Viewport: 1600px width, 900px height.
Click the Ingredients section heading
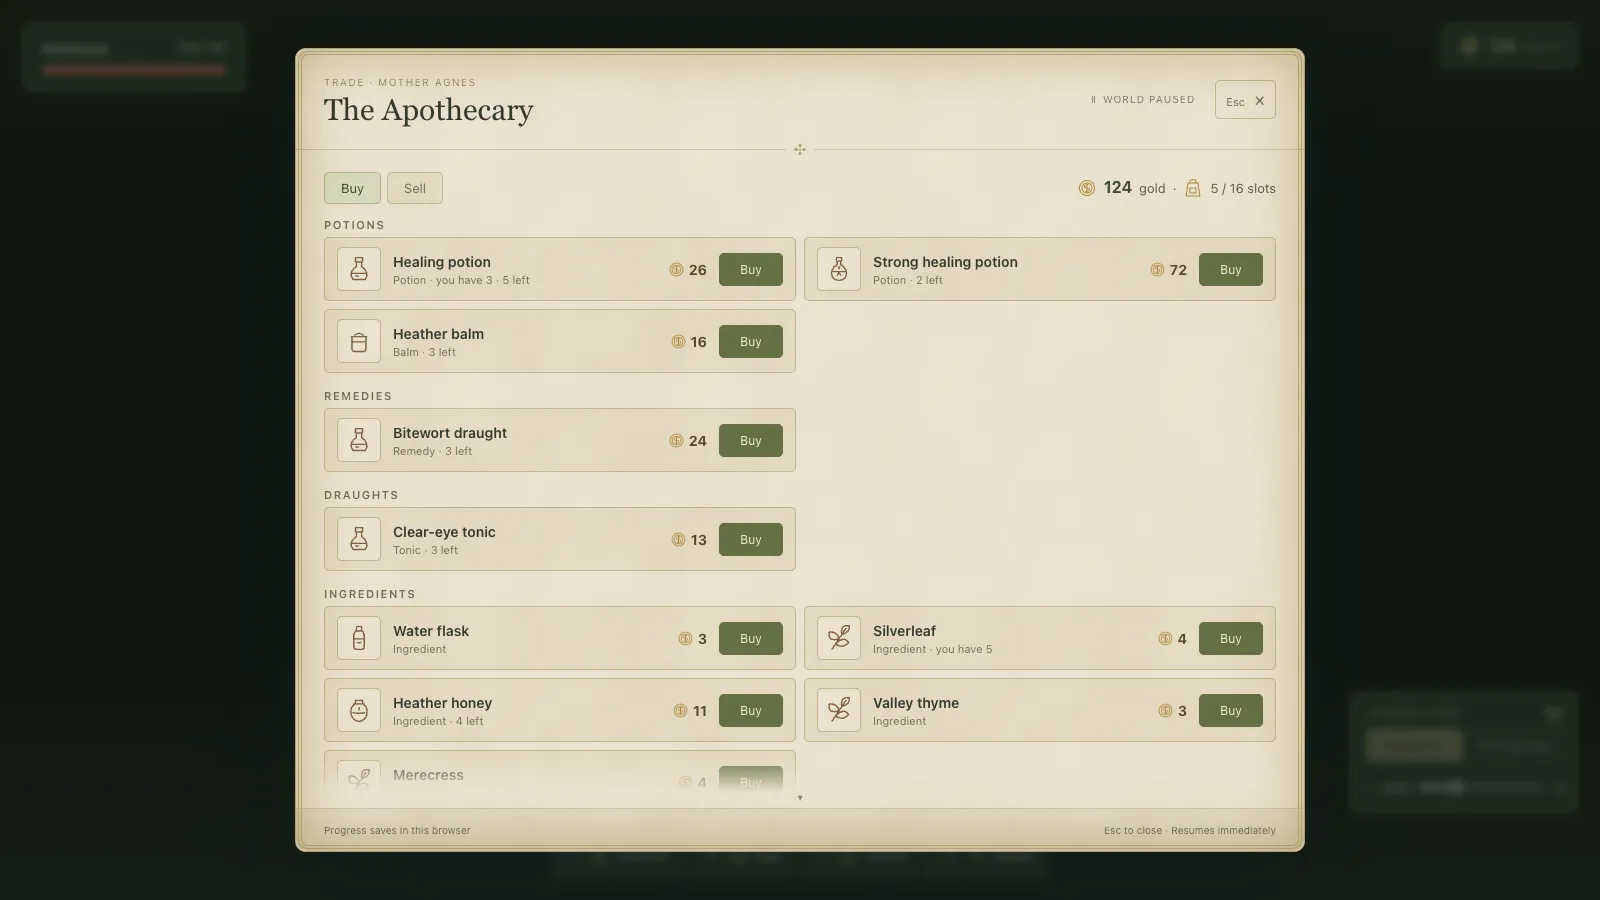370,594
